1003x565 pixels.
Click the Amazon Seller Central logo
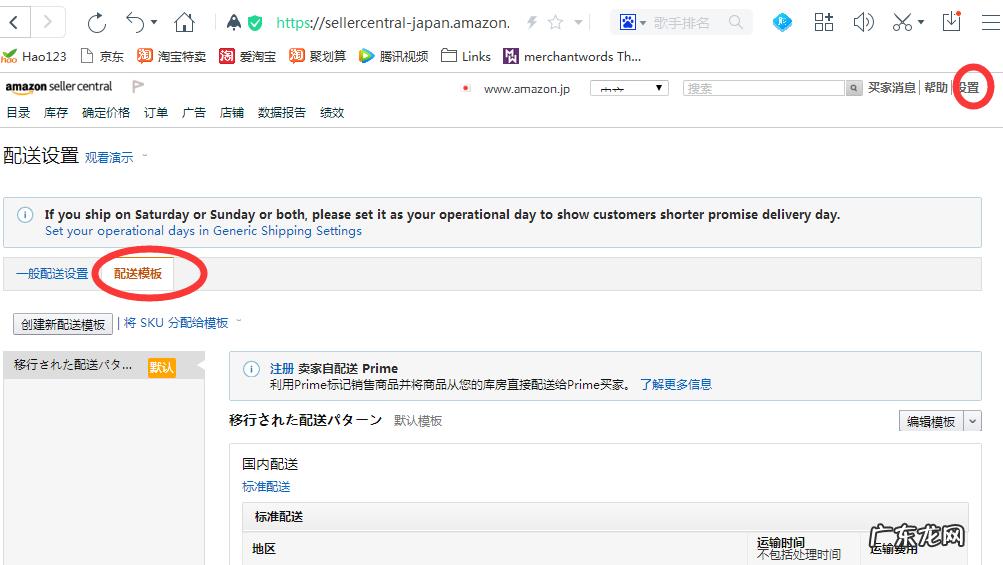click(59, 86)
